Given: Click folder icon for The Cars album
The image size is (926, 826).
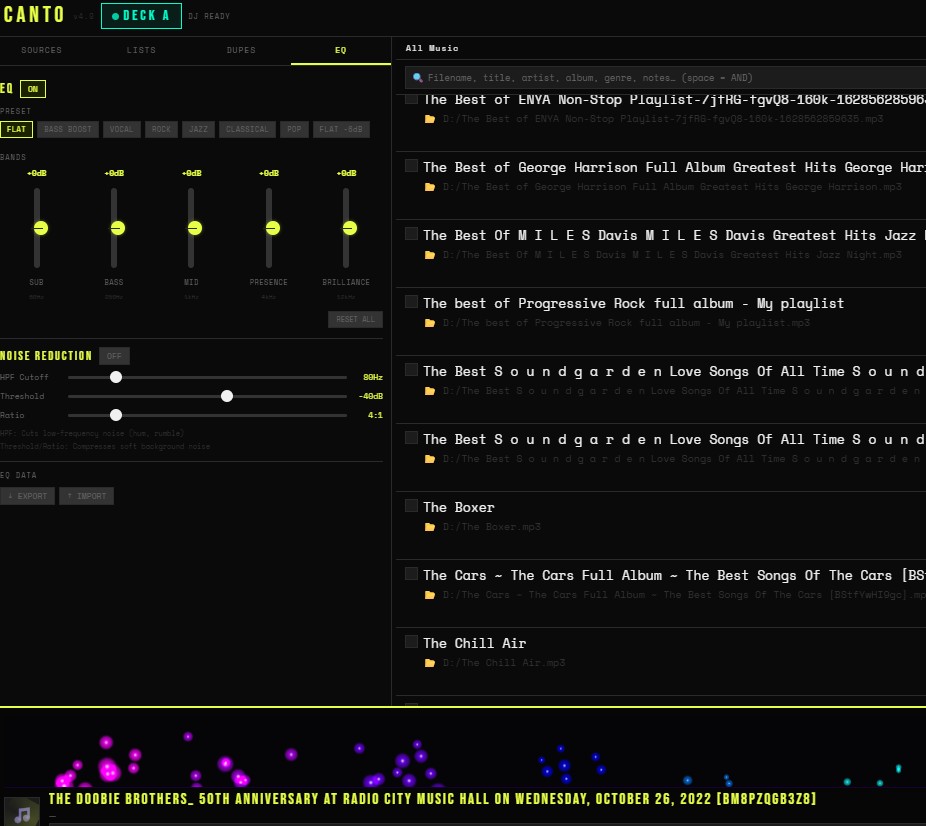Looking at the screenshot, I should click(430, 595).
